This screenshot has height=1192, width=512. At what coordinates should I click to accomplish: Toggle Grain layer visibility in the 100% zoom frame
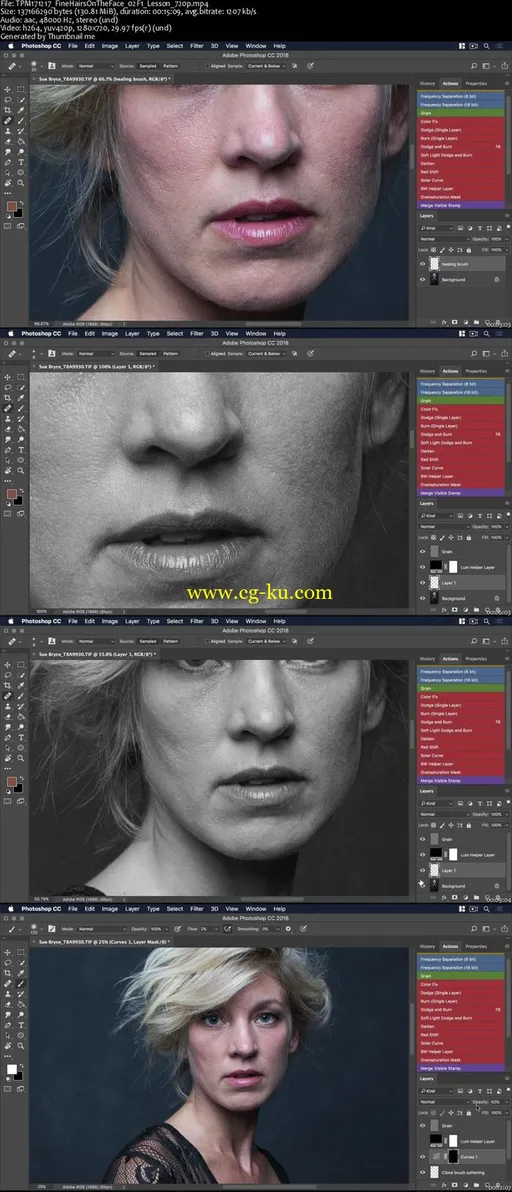[x=422, y=551]
